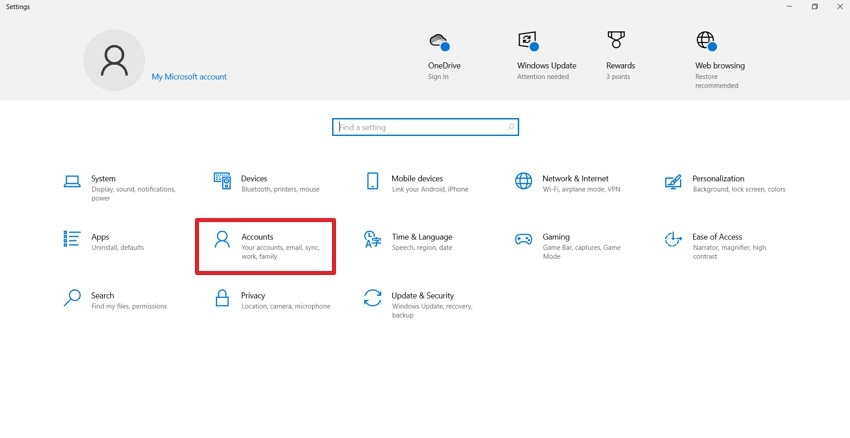Open the Gaming category title
The width and height of the screenshot is (850, 438).
pos(556,237)
